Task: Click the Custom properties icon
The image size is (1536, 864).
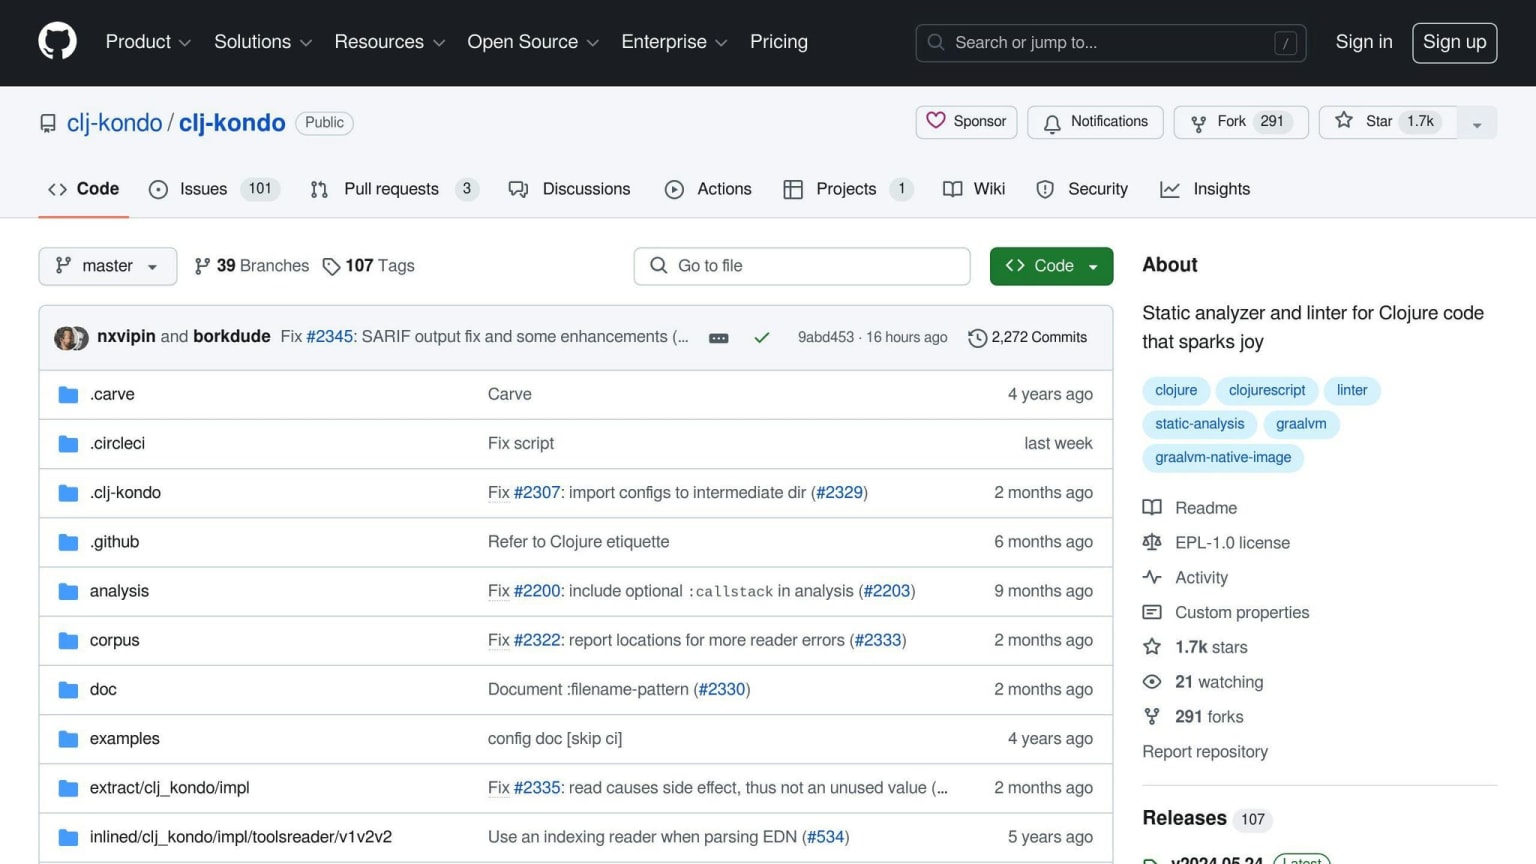Action: click(x=1152, y=613)
